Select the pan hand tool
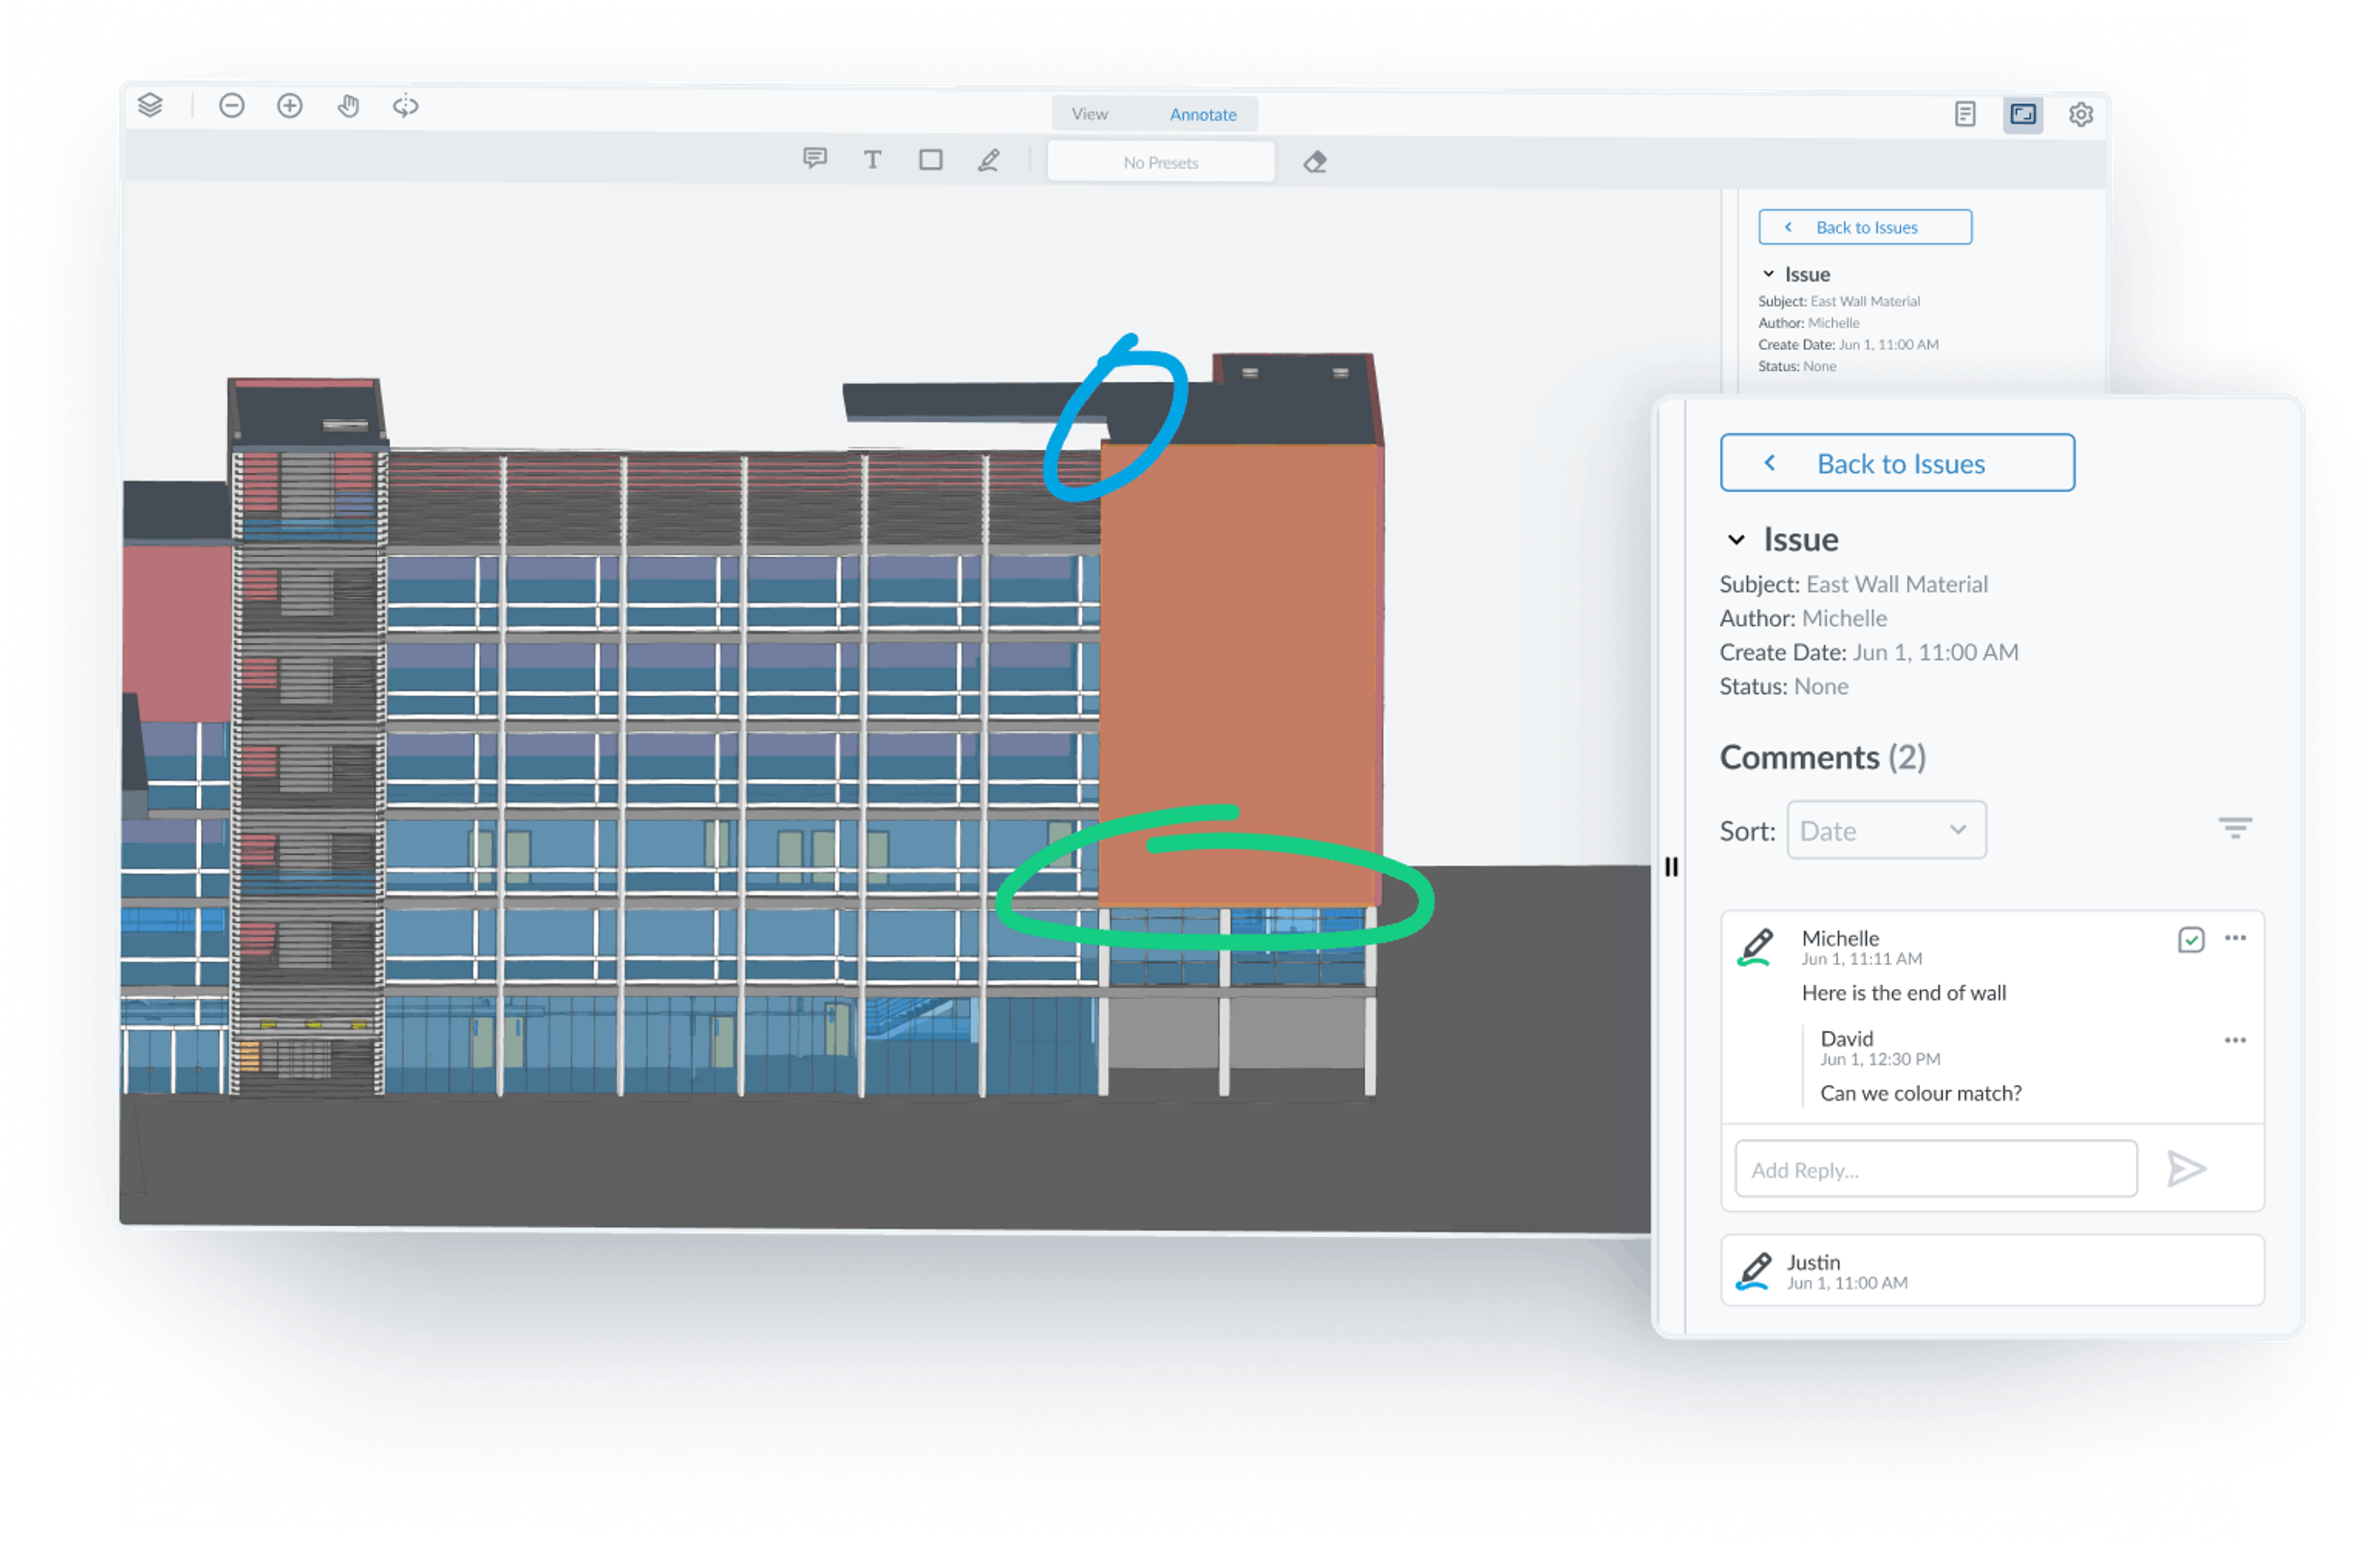This screenshot has height=1541, width=2380. [348, 106]
